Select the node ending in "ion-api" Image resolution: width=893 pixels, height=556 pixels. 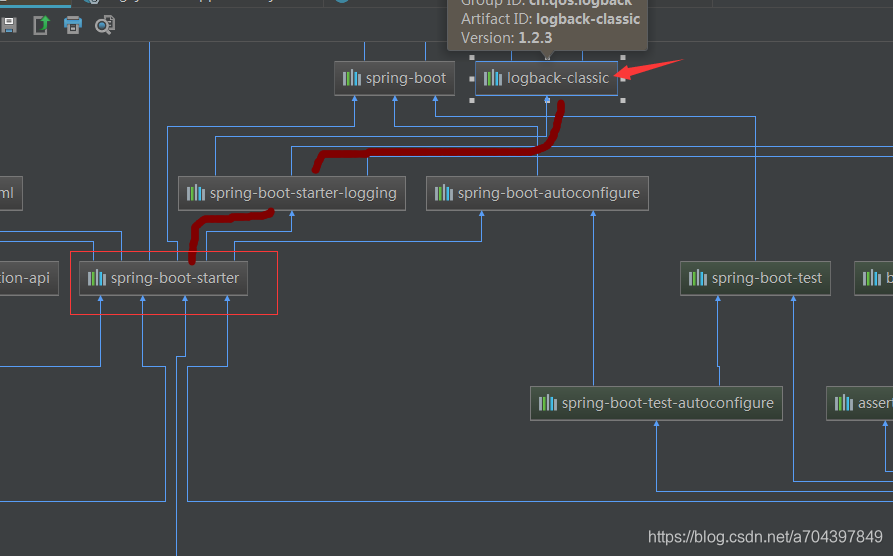(28, 278)
